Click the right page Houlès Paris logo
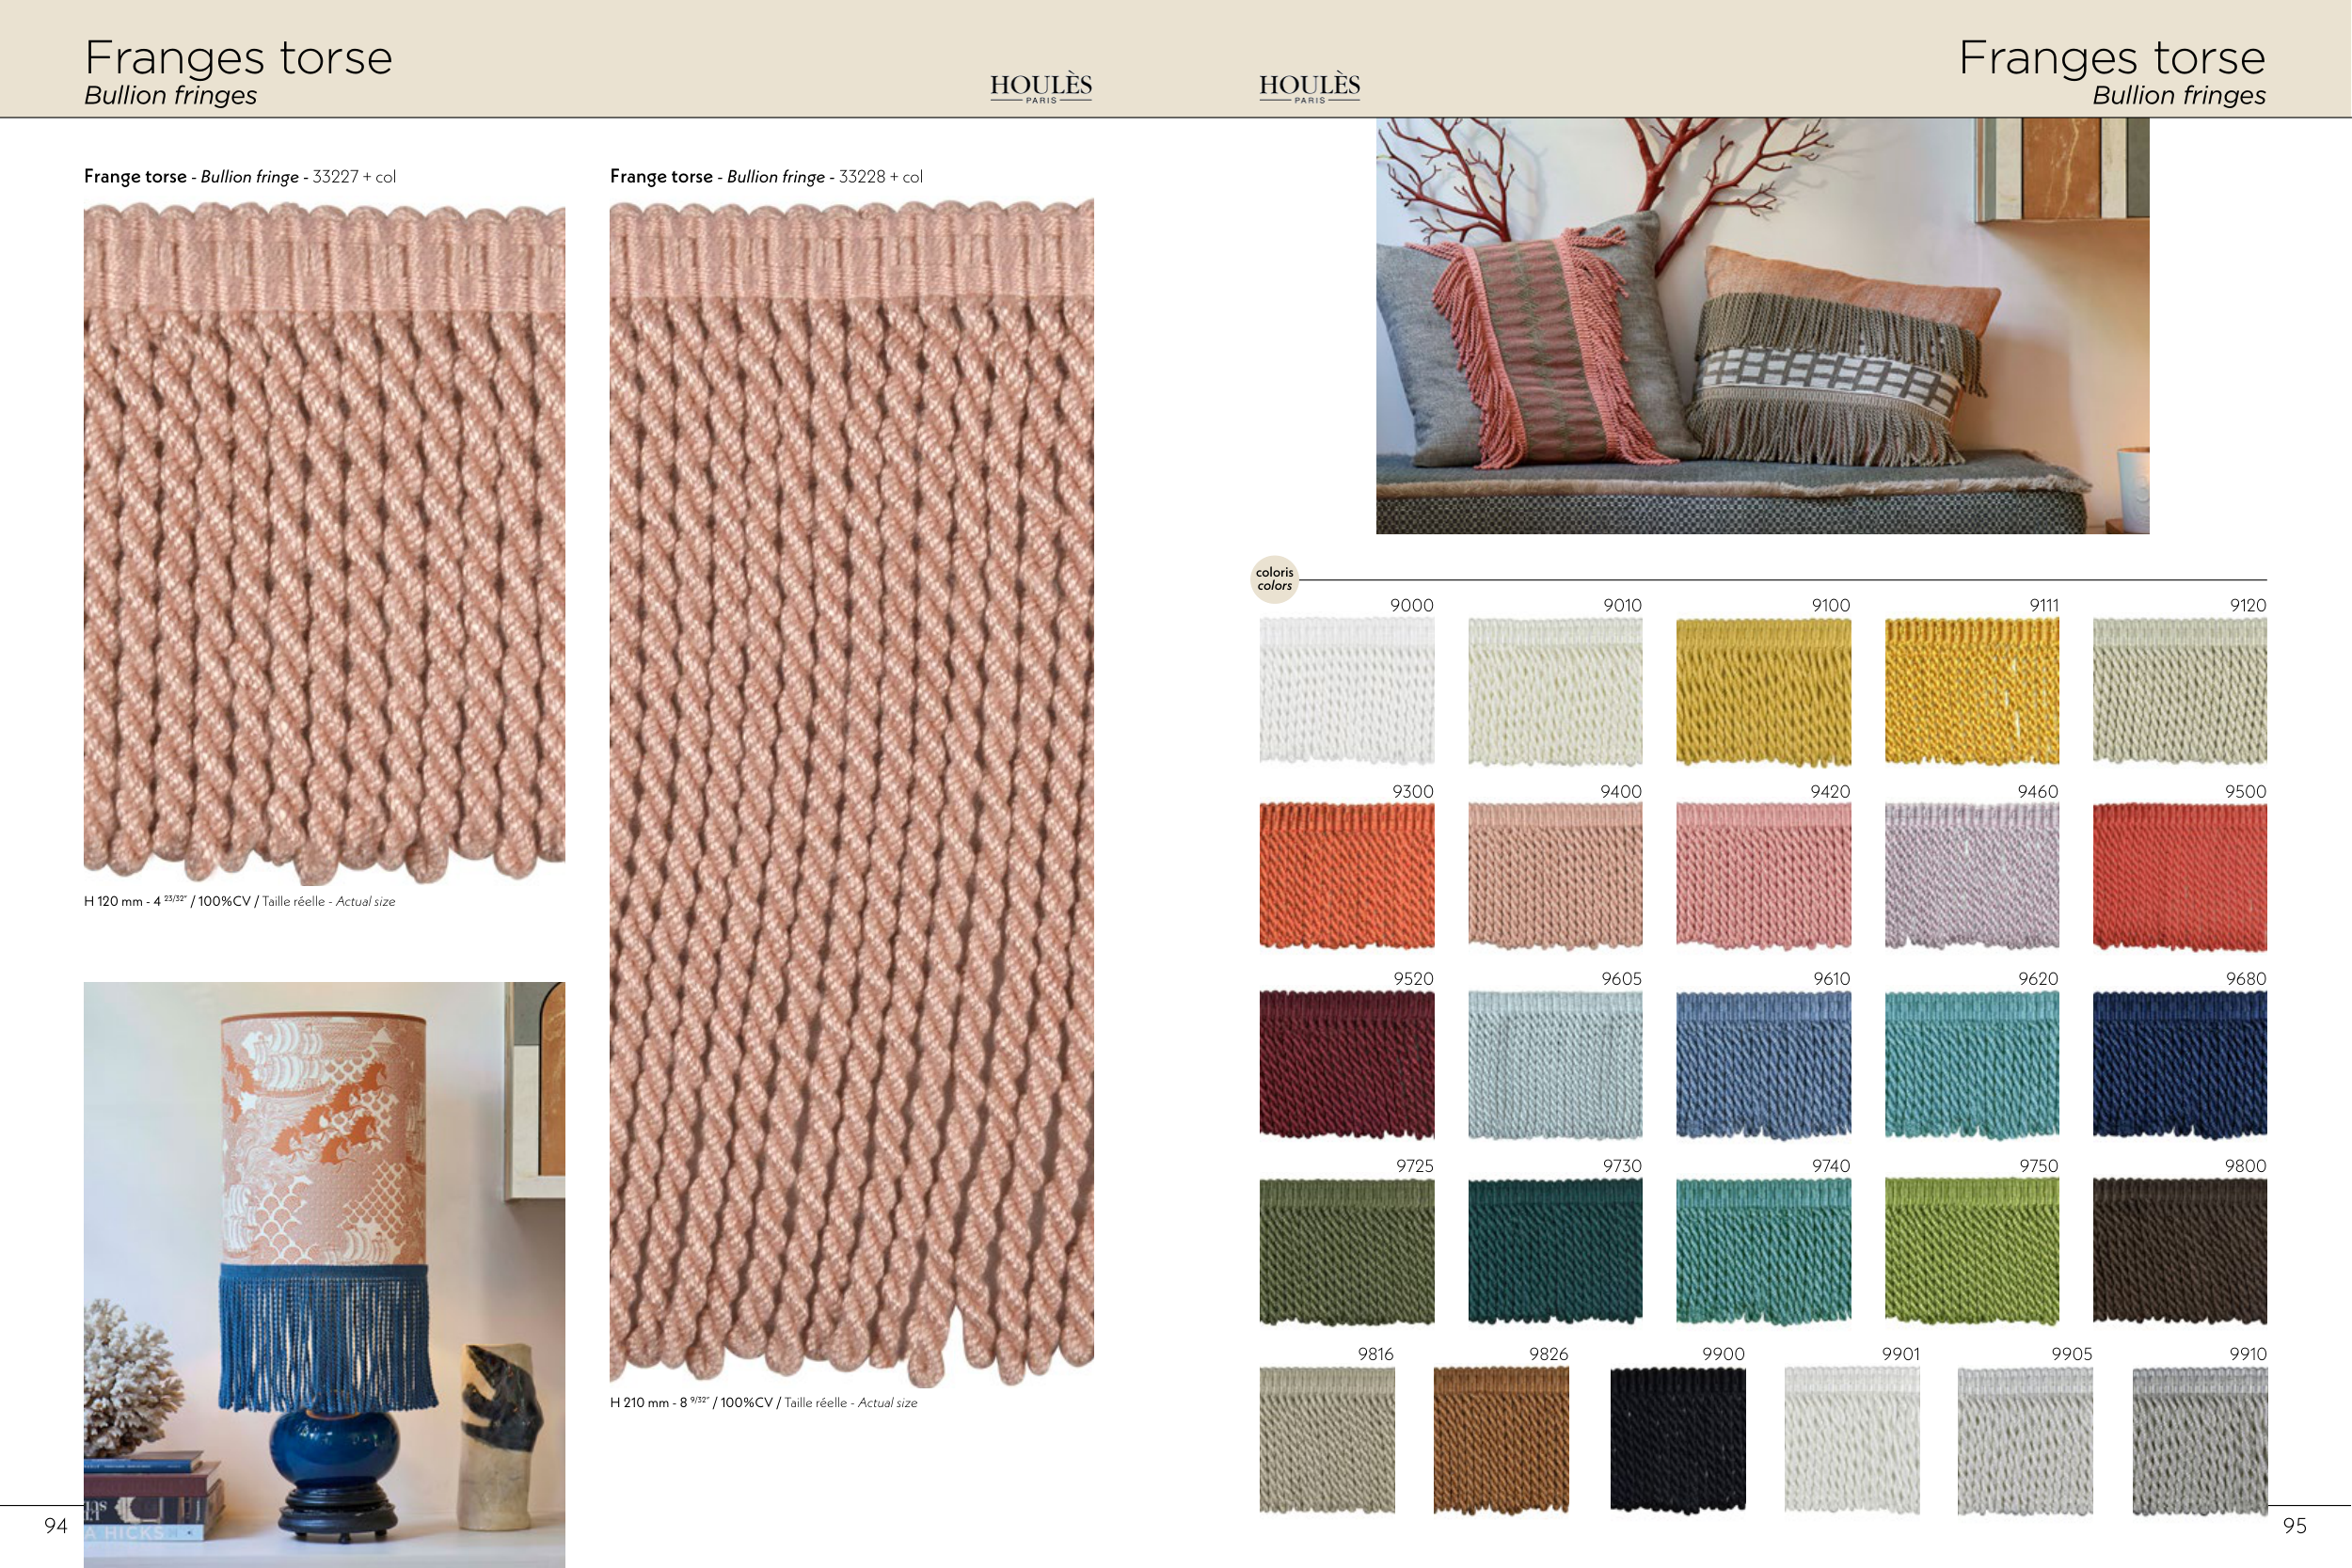 pos(1309,88)
